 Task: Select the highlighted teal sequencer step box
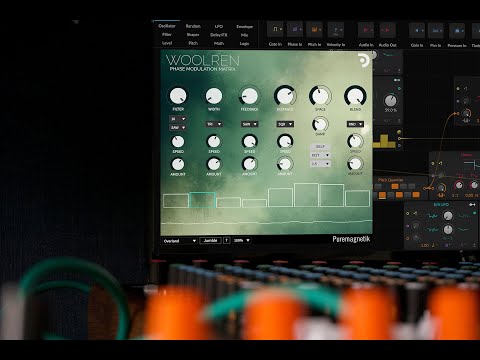click(x=202, y=200)
